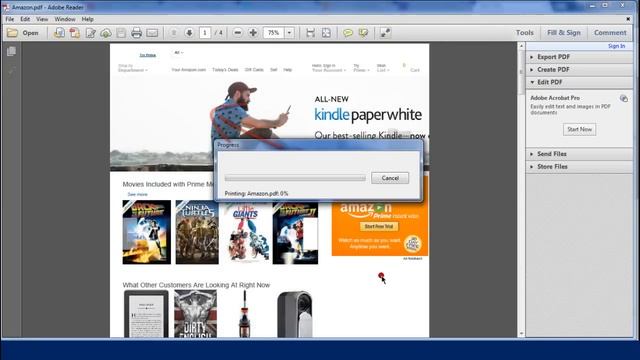Zoom in with the plus button
The image size is (640, 360).
[x=253, y=33]
